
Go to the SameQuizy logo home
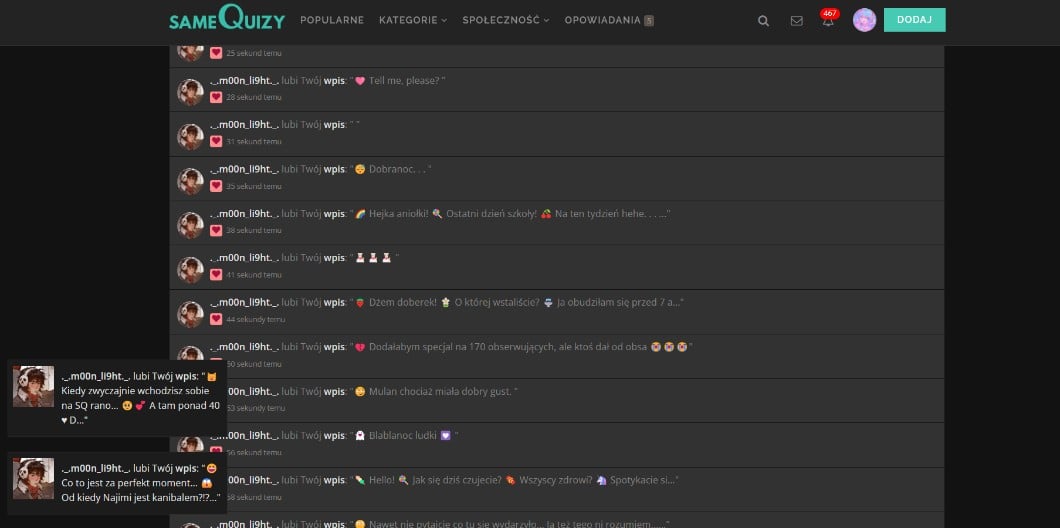pos(227,20)
